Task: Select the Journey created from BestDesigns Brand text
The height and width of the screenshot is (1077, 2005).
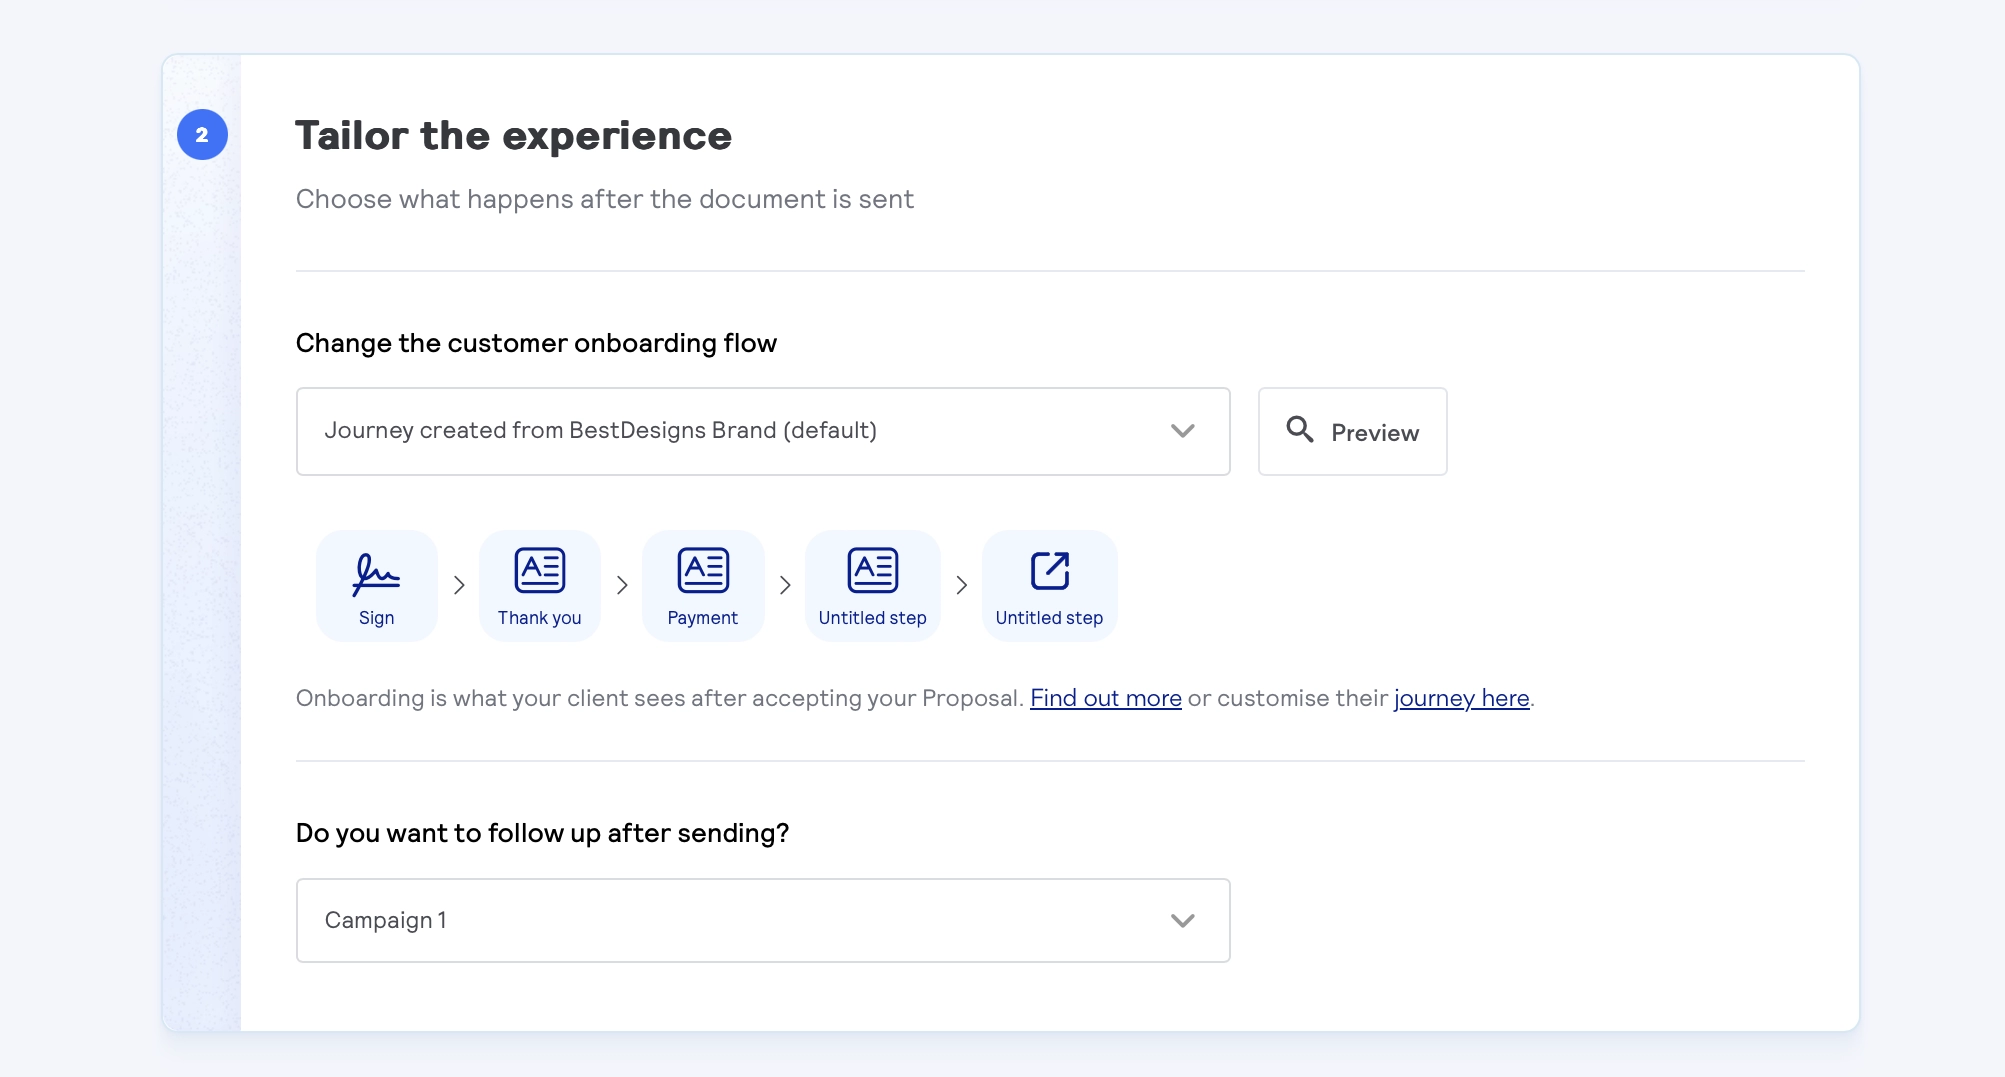Action: [600, 430]
